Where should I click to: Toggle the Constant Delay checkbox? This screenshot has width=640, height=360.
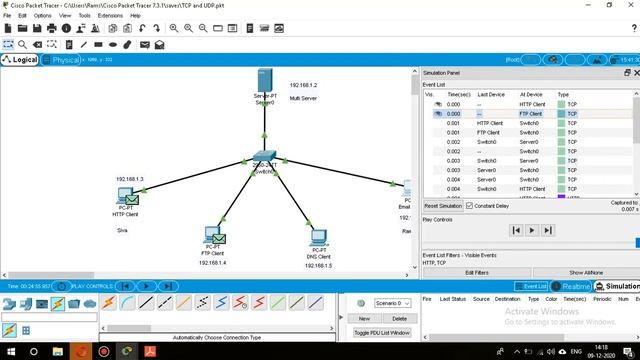point(469,206)
